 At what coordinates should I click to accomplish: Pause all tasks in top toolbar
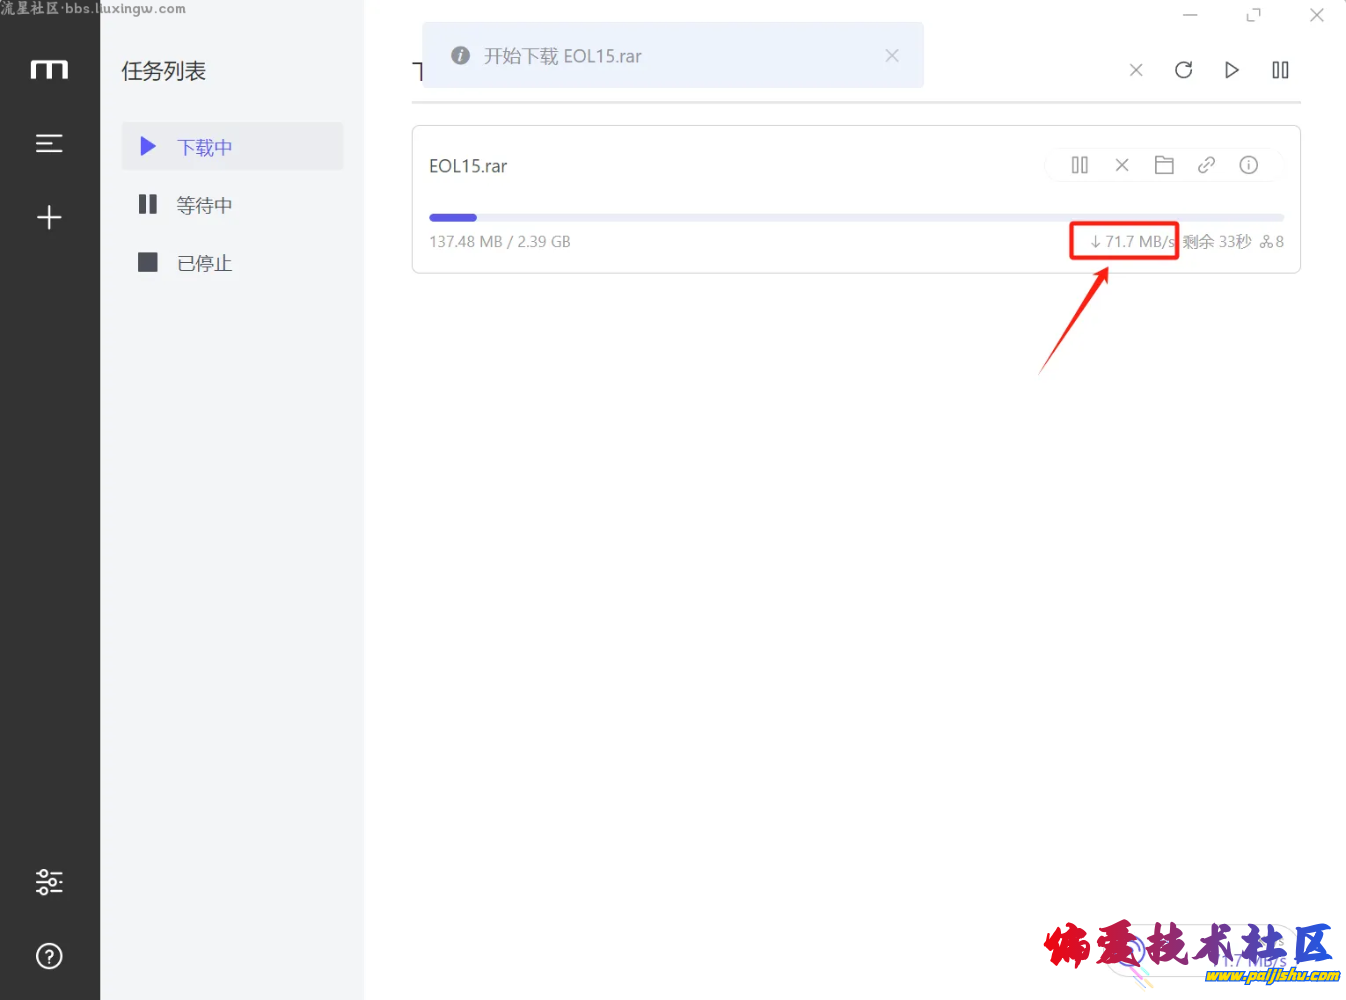pyautogui.click(x=1280, y=70)
